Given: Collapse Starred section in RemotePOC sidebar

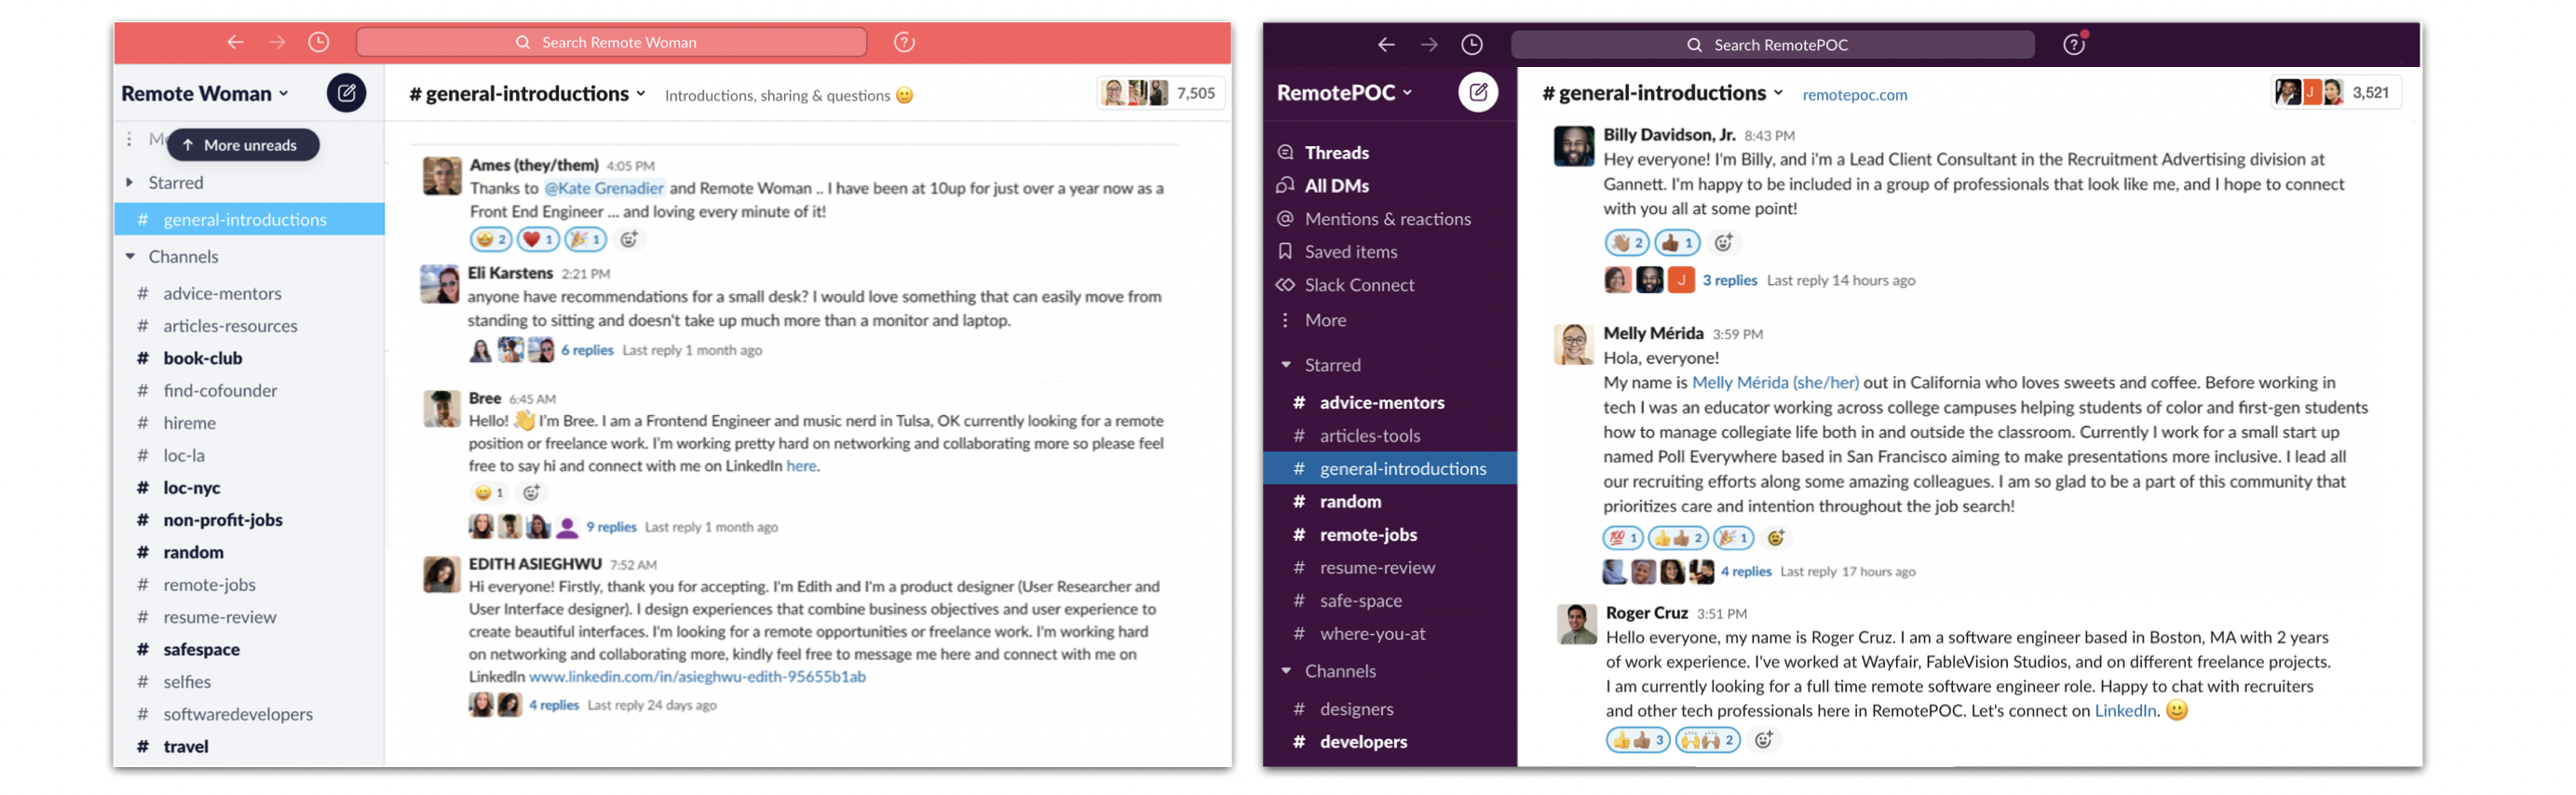Looking at the screenshot, I should [1286, 365].
